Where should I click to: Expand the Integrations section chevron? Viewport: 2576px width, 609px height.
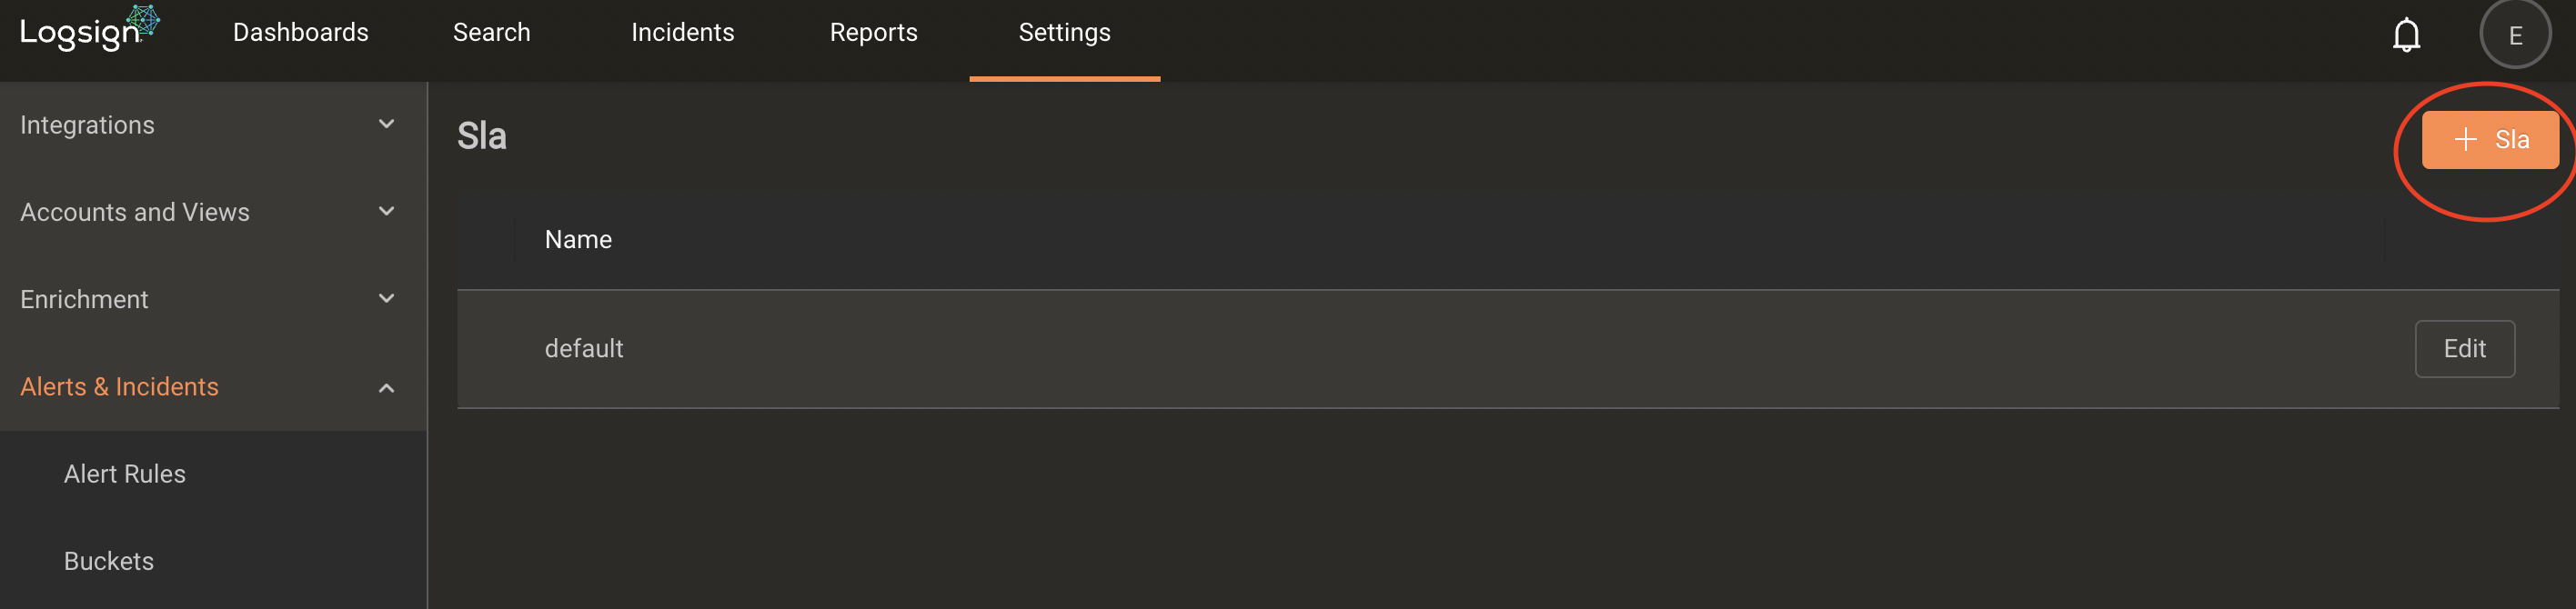(x=386, y=124)
